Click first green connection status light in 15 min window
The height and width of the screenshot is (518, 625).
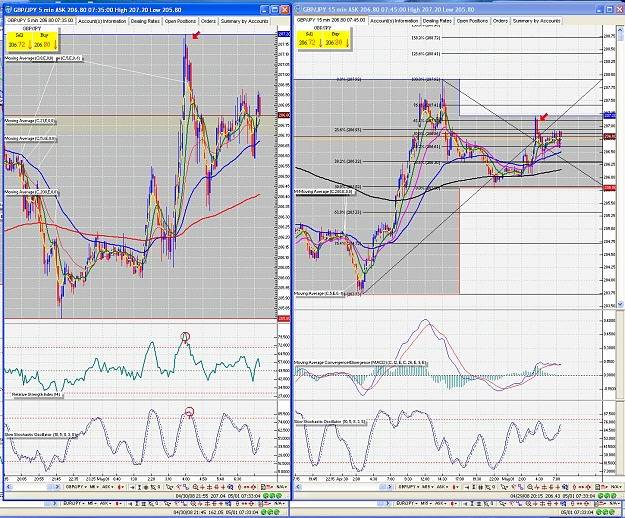600,496
